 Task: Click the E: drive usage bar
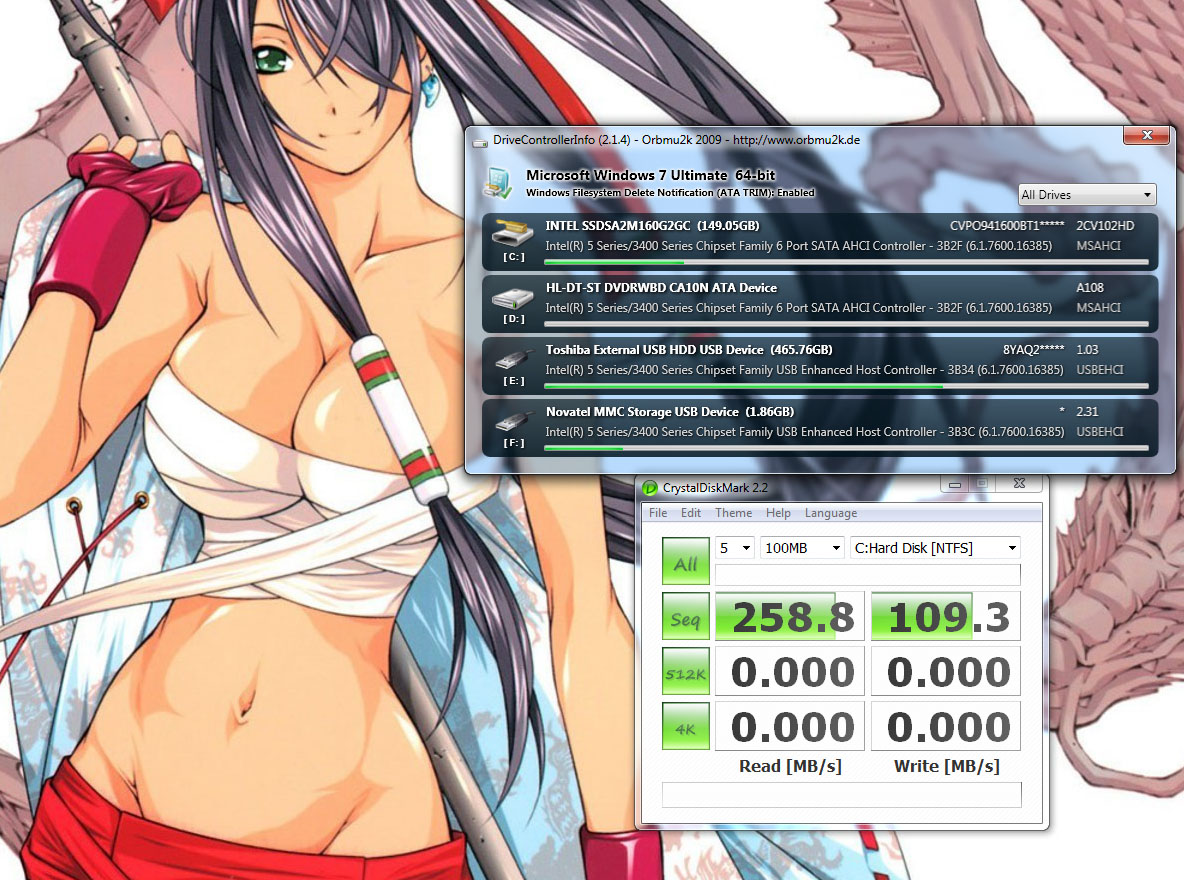click(x=846, y=386)
